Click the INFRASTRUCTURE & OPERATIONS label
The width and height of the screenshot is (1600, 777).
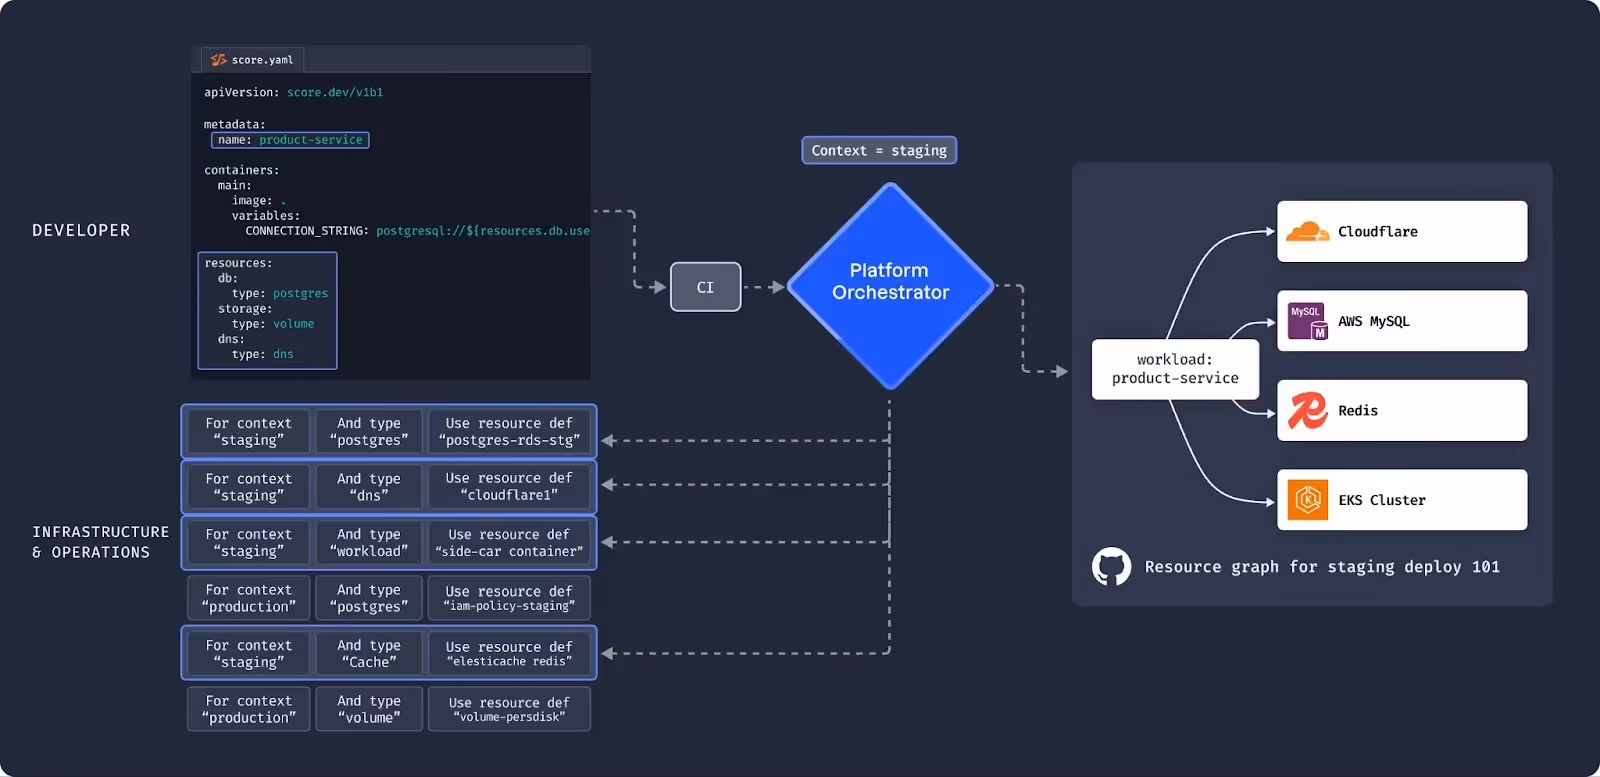point(100,542)
